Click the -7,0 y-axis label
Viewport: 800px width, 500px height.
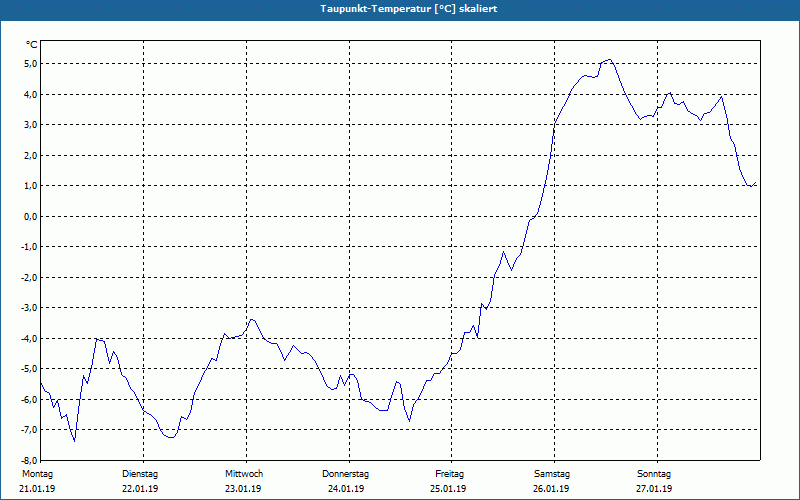point(28,430)
